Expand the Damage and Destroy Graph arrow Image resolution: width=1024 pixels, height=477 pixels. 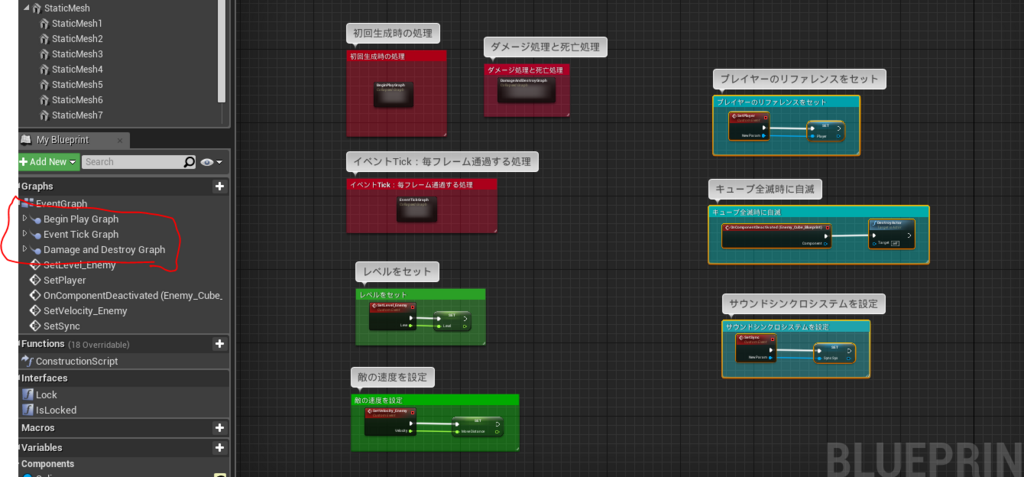[25, 249]
